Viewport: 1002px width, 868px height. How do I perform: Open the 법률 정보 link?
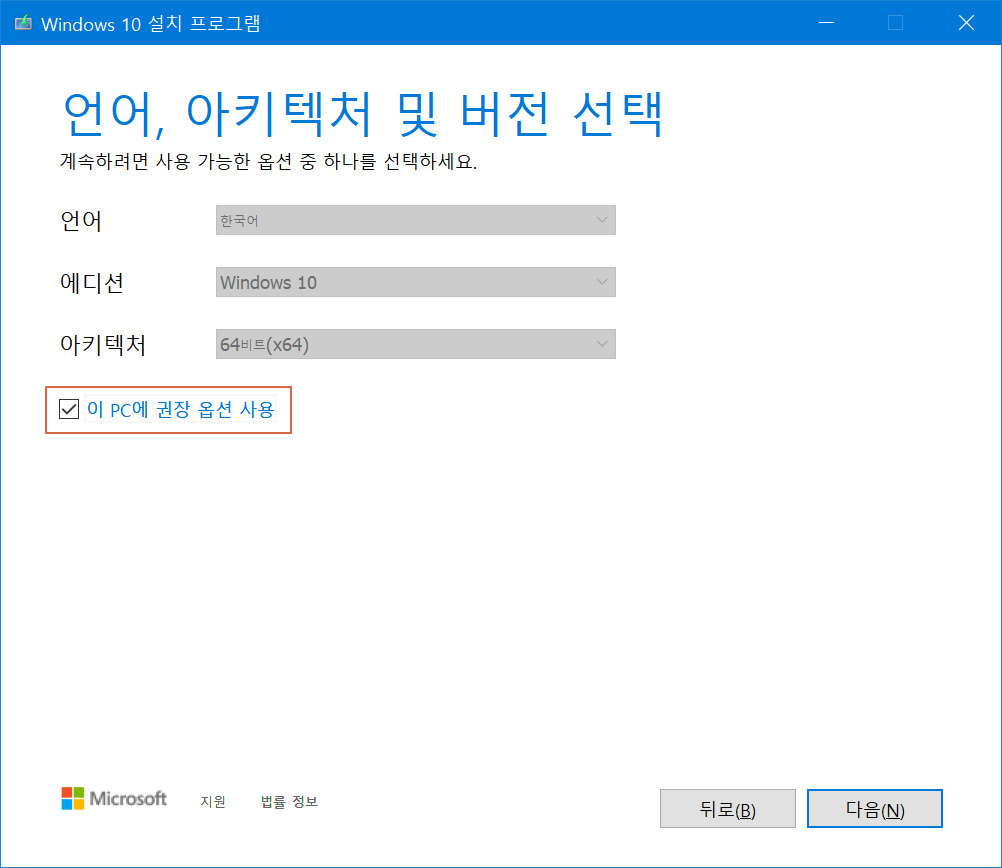289,801
